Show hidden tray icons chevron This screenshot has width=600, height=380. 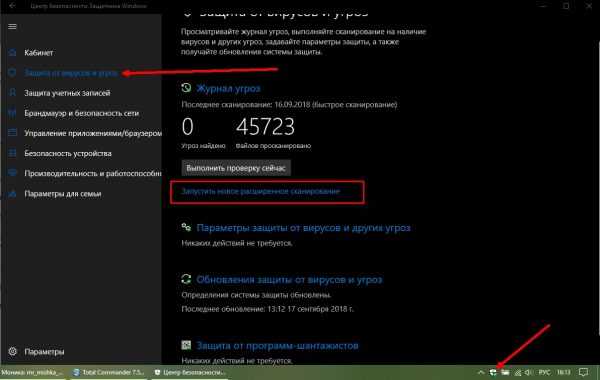tap(481, 372)
